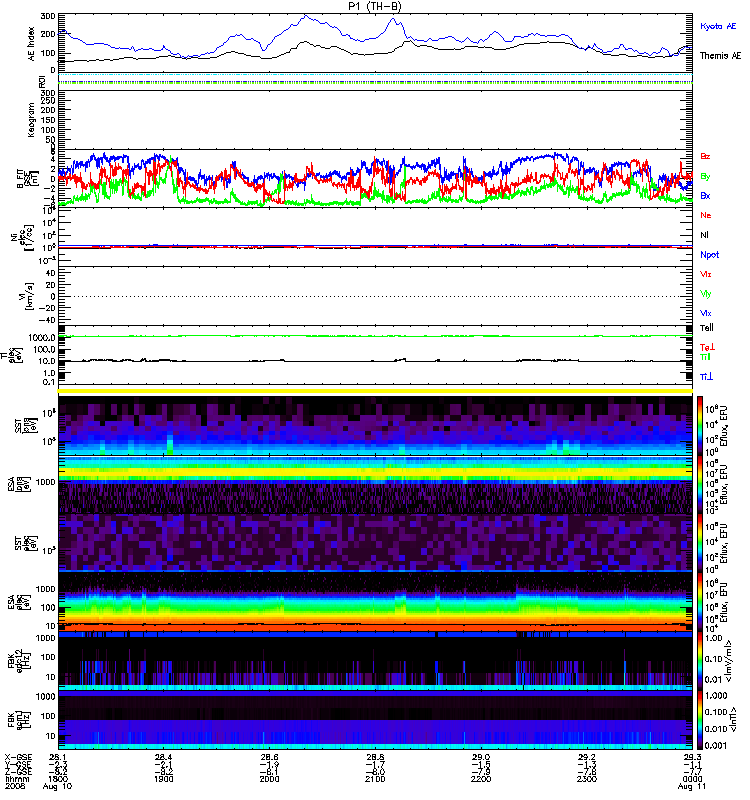The height and width of the screenshot is (800, 750).
Task: Click the 28.8 X-position label
Action: pyautogui.click(x=375, y=757)
